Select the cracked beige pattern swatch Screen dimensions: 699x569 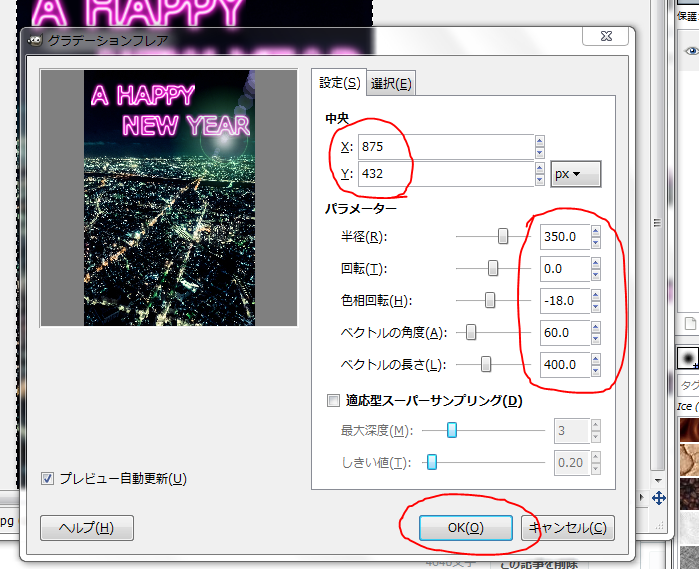[689, 461]
